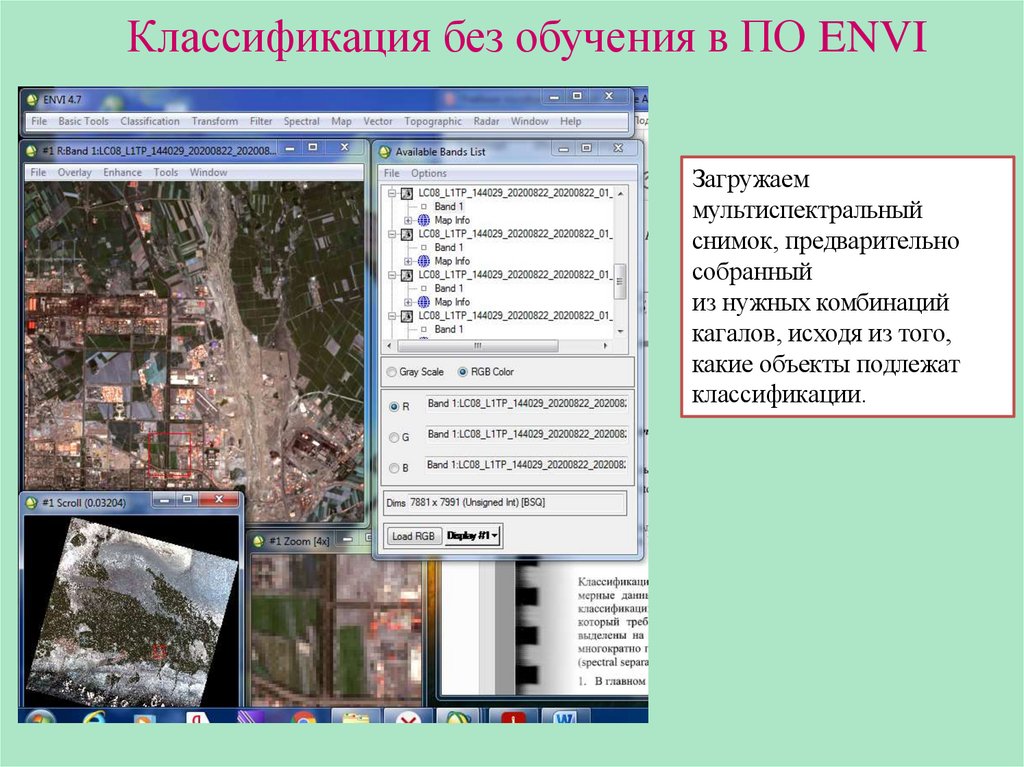Collapse the second LC08 file node
Screen dimensions: 1024x767
392,234
